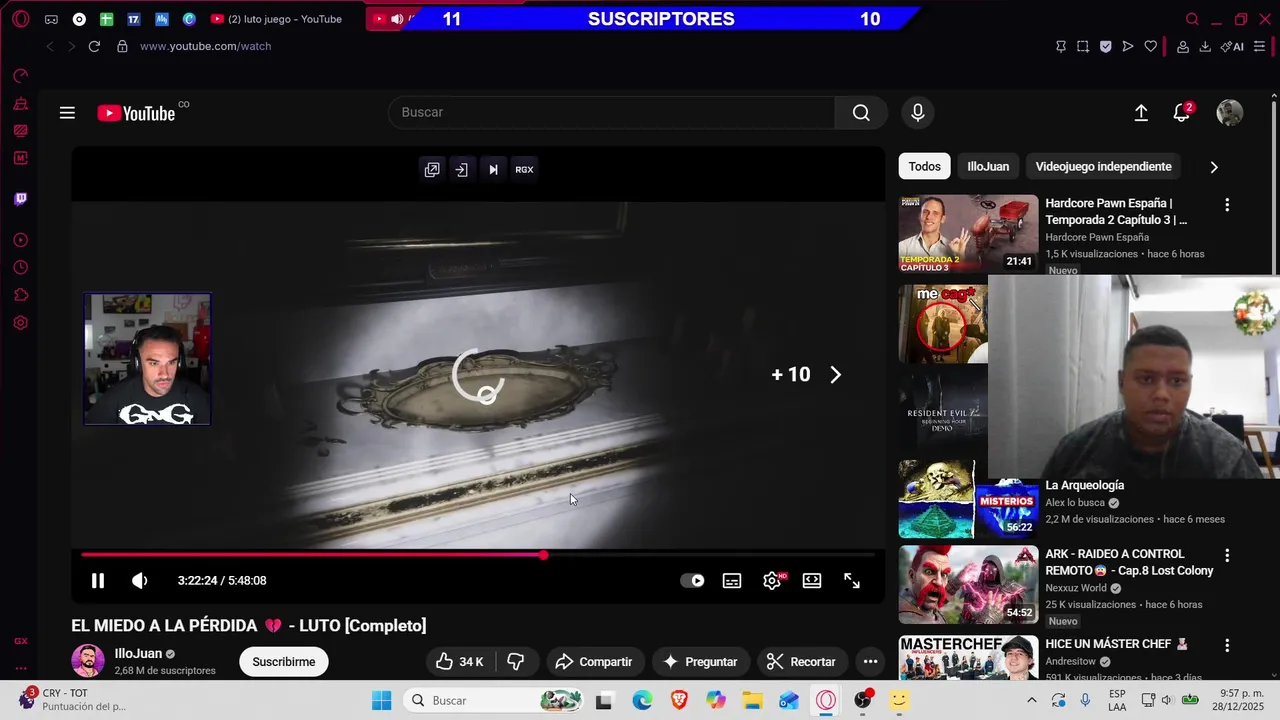1280x720 pixels.
Task: Open Opera ad blocker shield icon
Action: [1105, 46]
